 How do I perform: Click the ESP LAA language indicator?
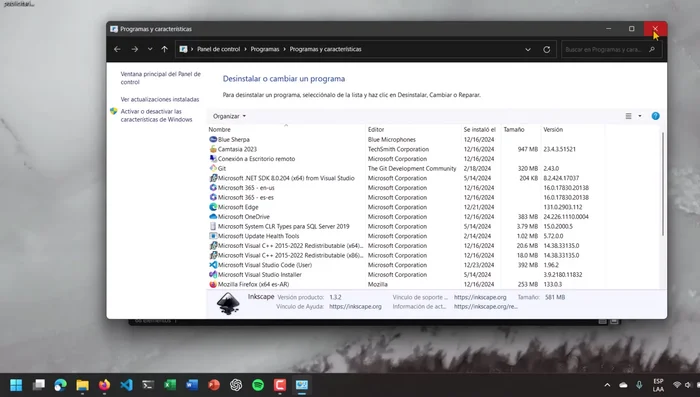point(658,385)
